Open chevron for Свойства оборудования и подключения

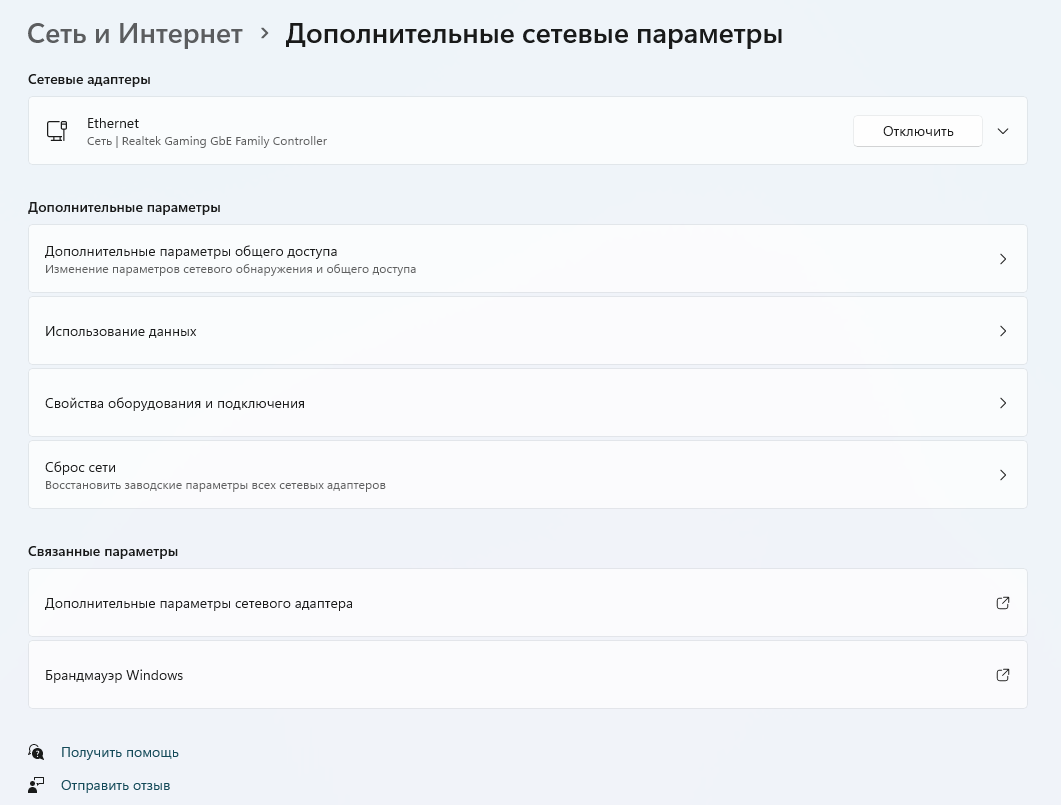click(x=1002, y=403)
